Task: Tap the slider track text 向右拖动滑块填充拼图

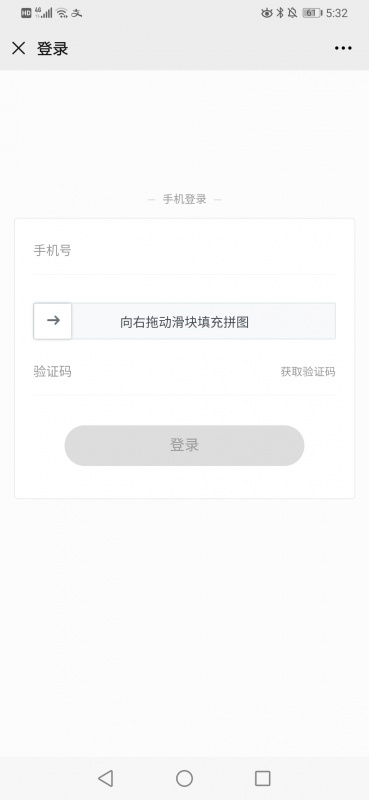Action: coord(184,322)
